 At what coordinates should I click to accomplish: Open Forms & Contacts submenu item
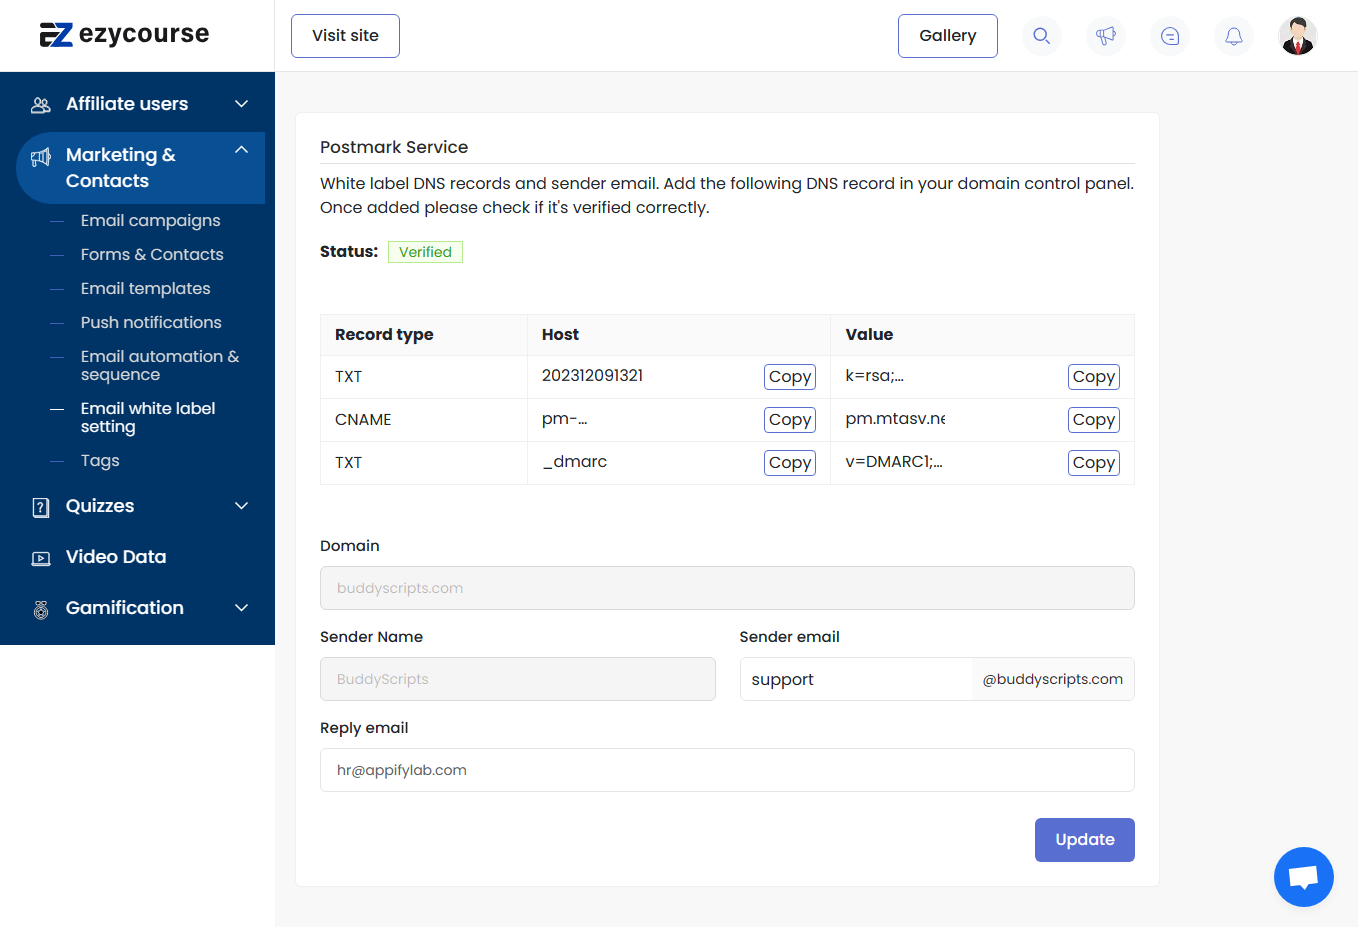[152, 254]
